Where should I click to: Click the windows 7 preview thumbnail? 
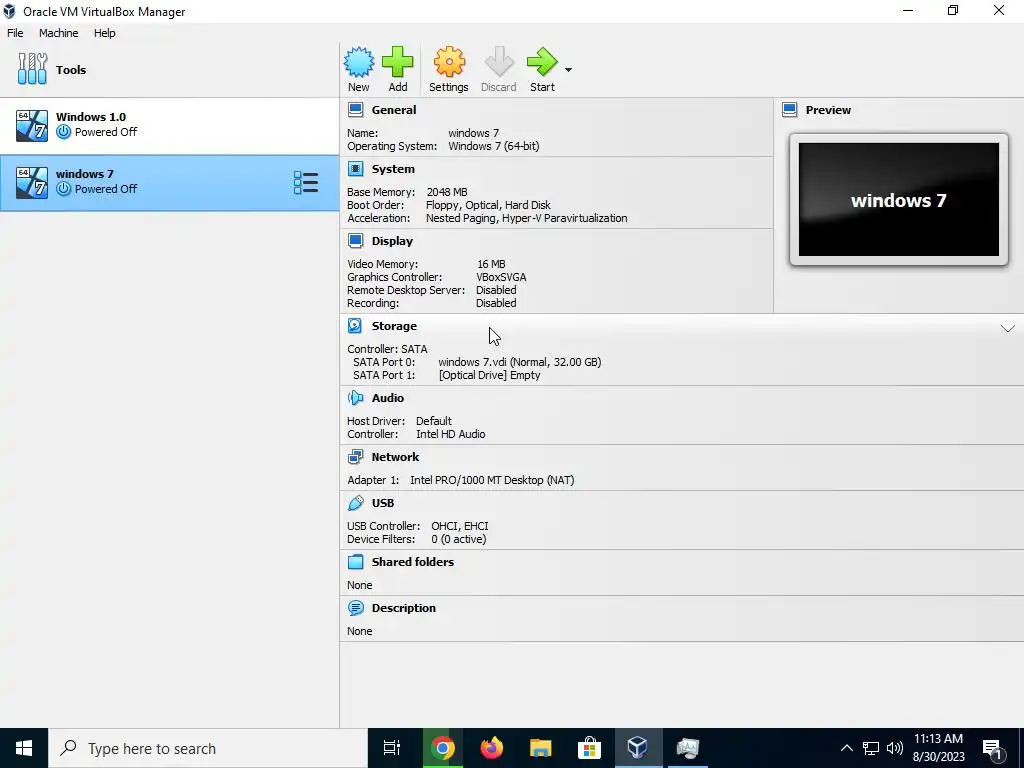coord(899,200)
